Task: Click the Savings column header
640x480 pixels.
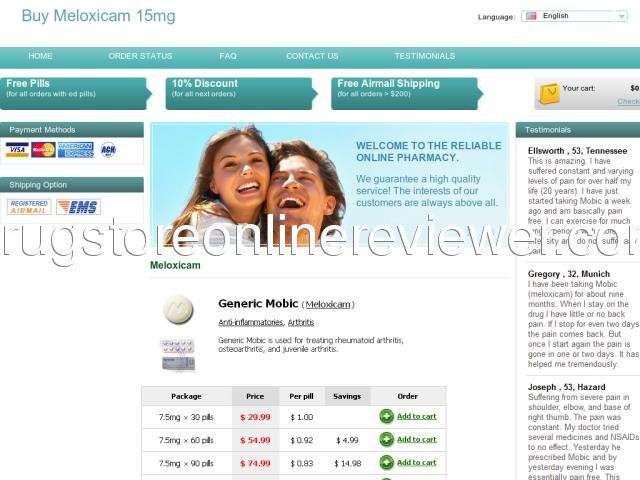Action: [x=347, y=396]
